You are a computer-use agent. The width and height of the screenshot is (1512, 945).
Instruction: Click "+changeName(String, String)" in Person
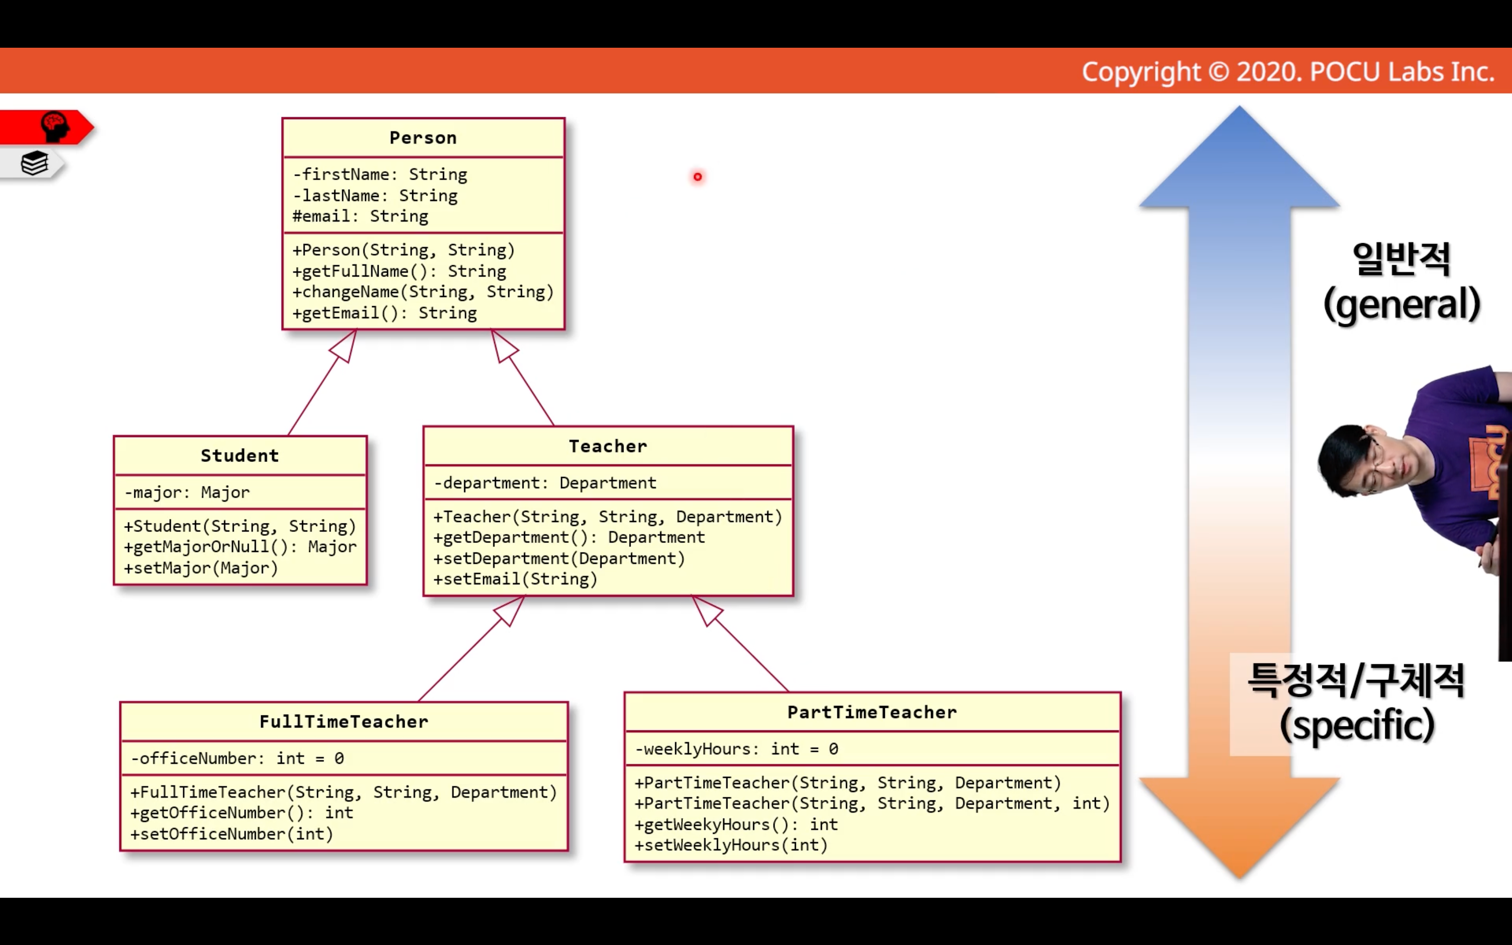(423, 292)
